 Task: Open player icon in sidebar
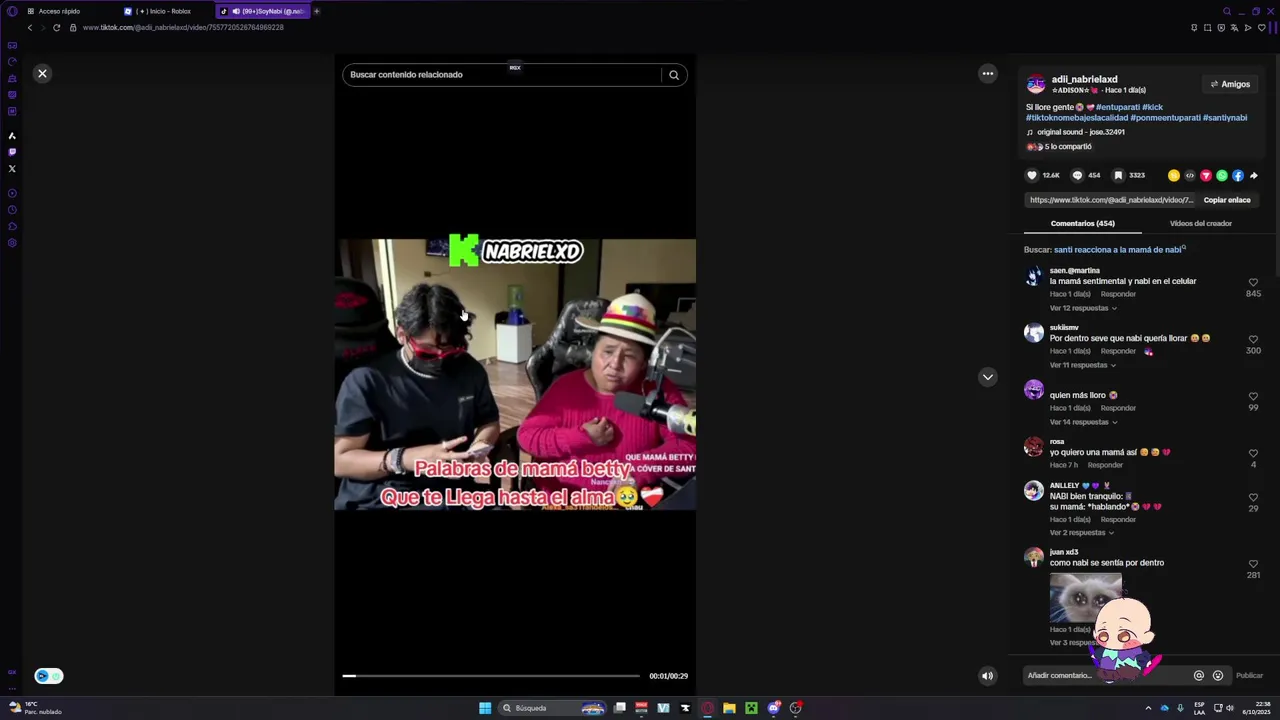(x=12, y=193)
